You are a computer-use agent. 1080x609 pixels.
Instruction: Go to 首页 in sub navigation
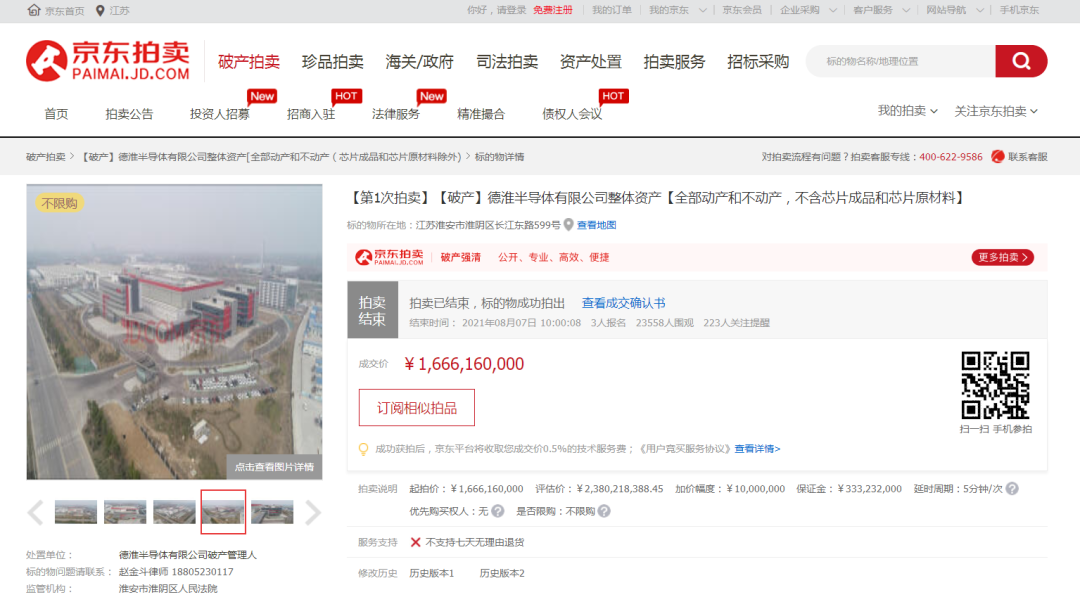coord(56,114)
